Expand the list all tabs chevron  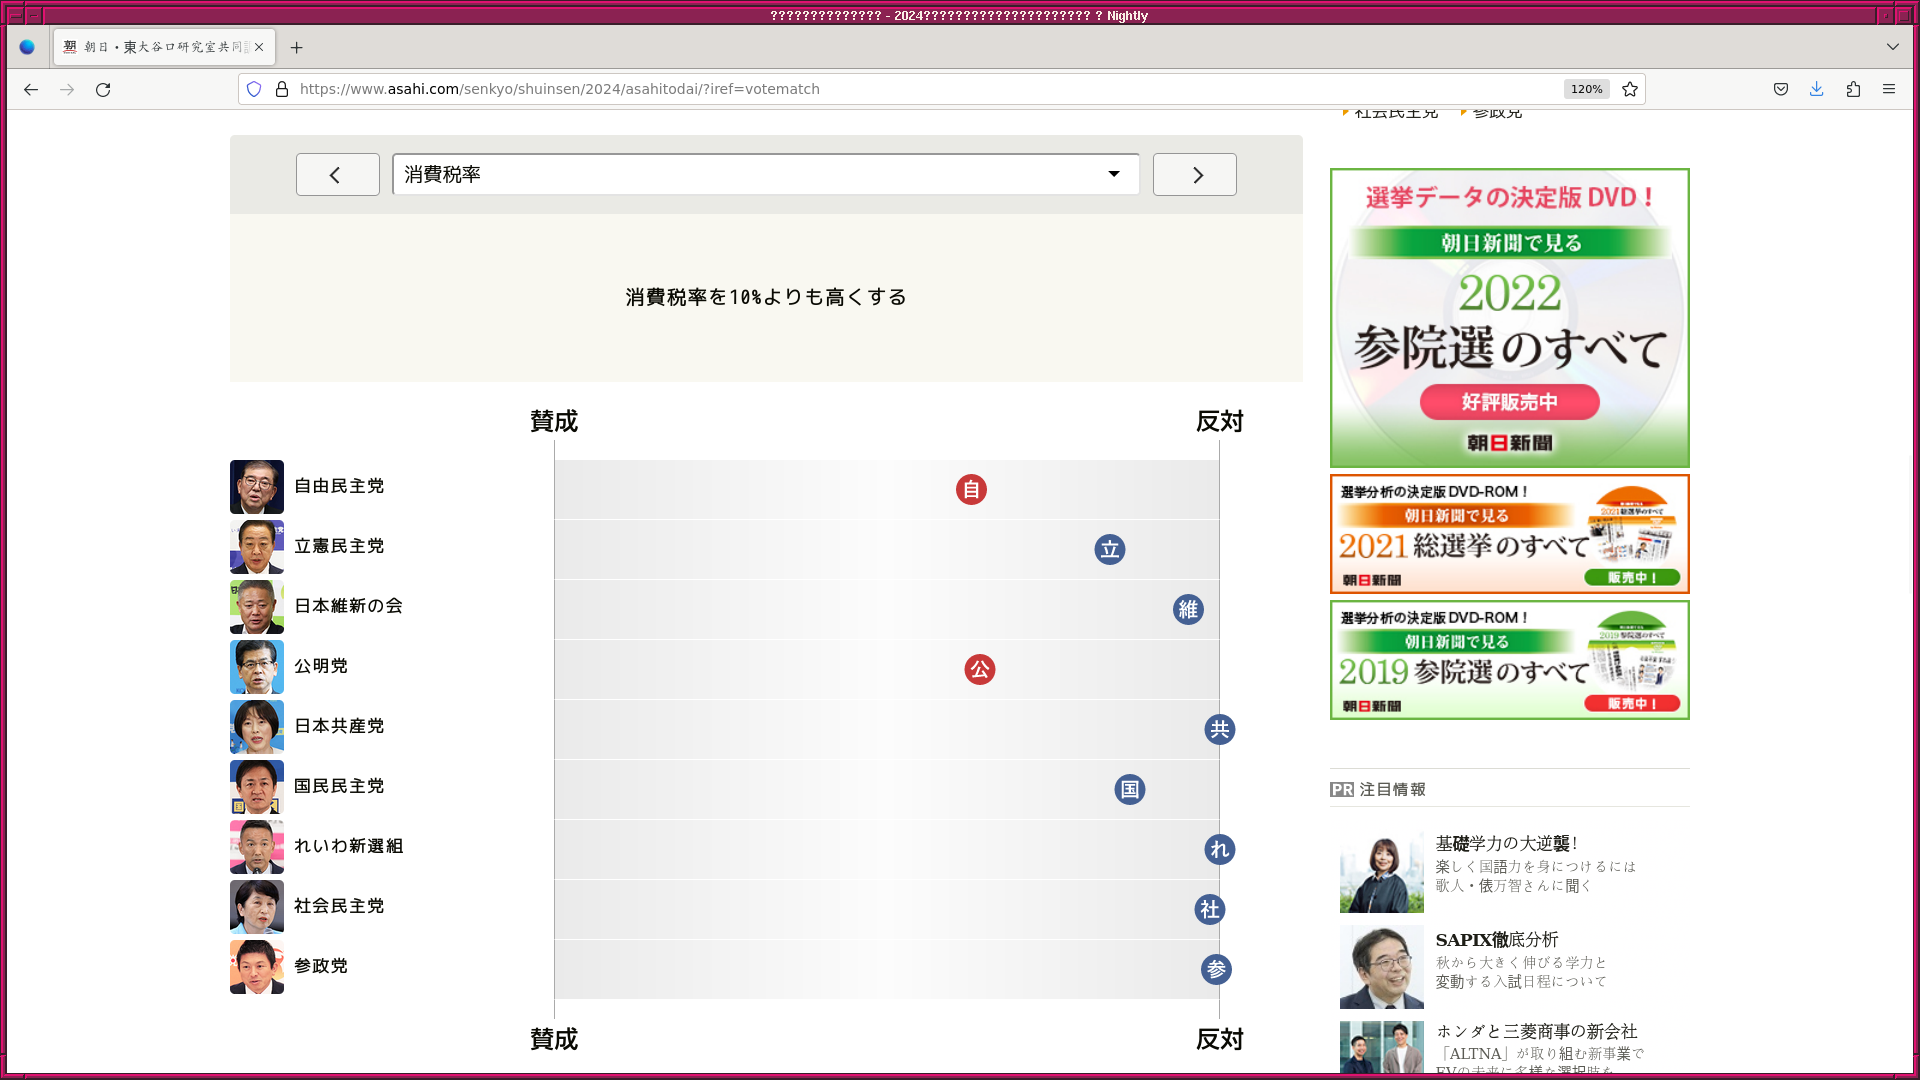[1893, 47]
